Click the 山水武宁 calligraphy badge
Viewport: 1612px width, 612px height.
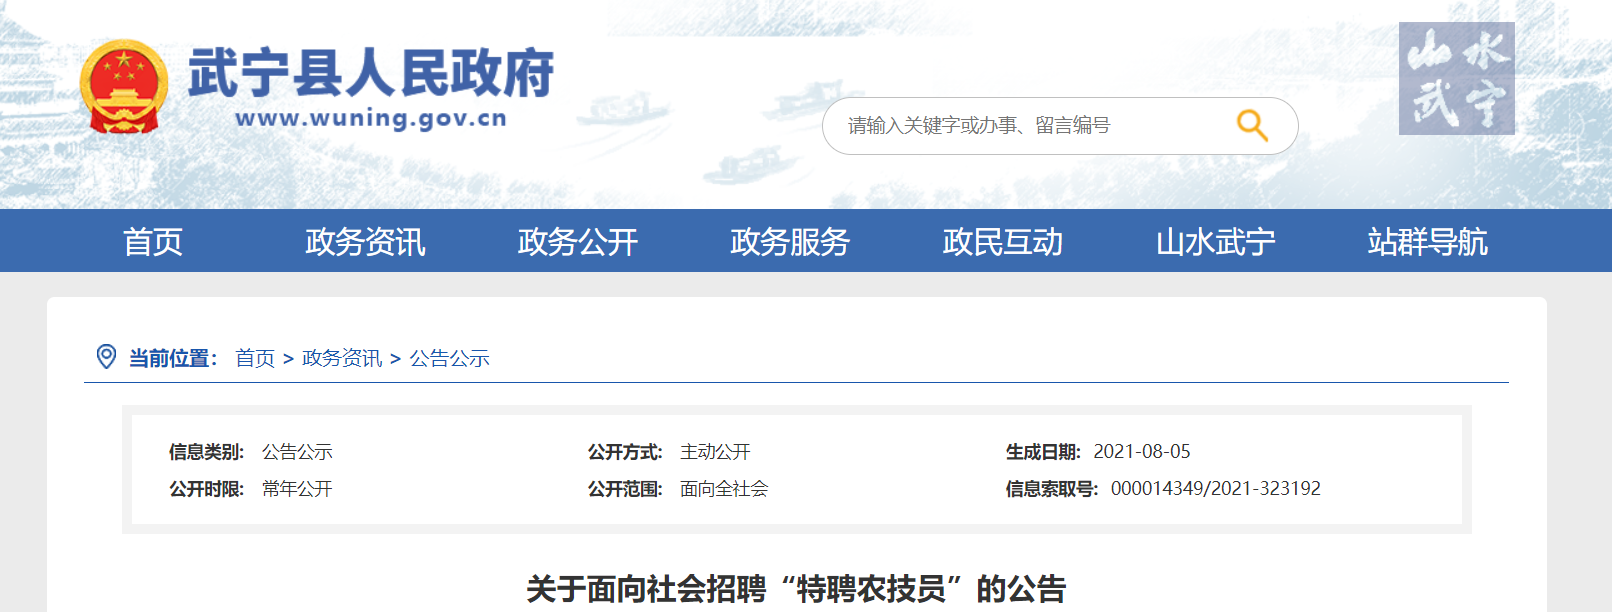[x=1456, y=78]
